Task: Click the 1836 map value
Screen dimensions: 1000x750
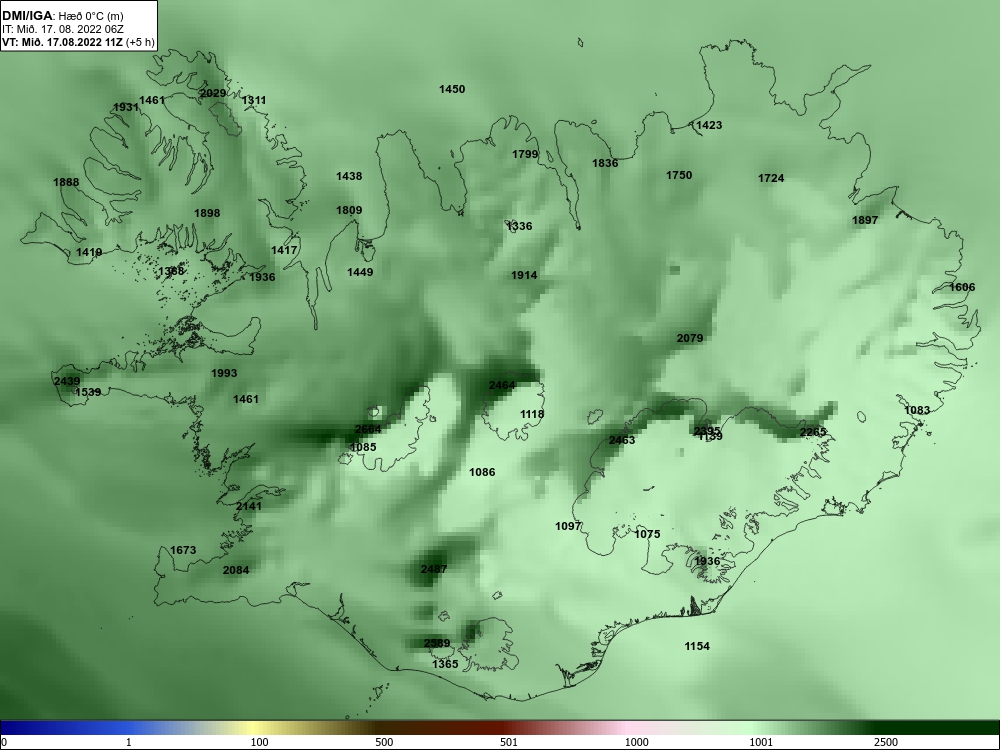Action: 605,163
